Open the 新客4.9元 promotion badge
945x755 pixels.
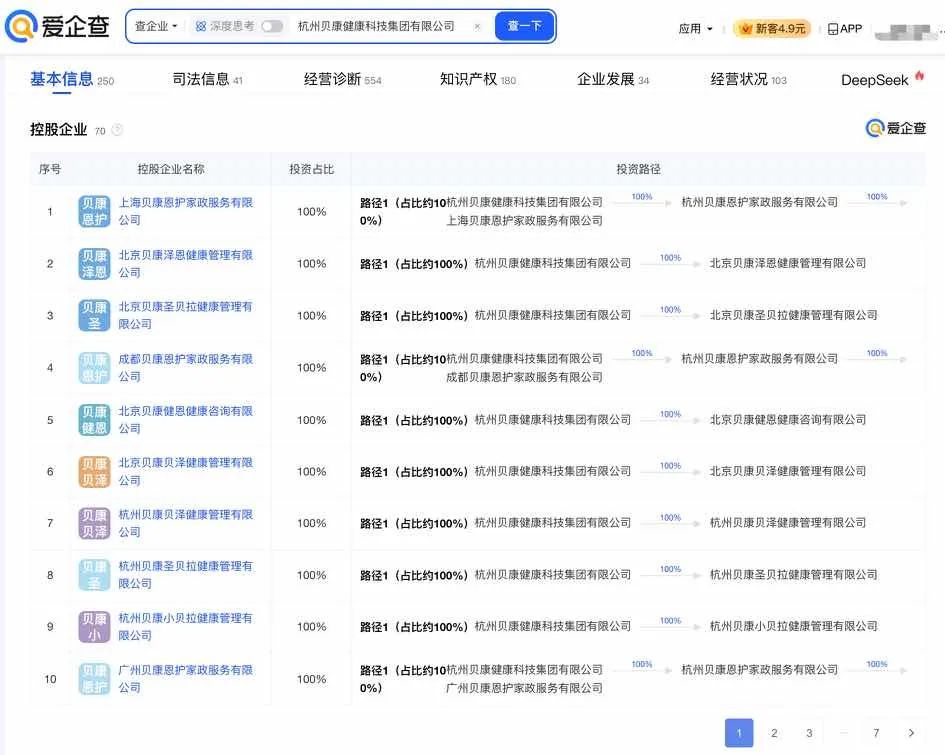772,28
